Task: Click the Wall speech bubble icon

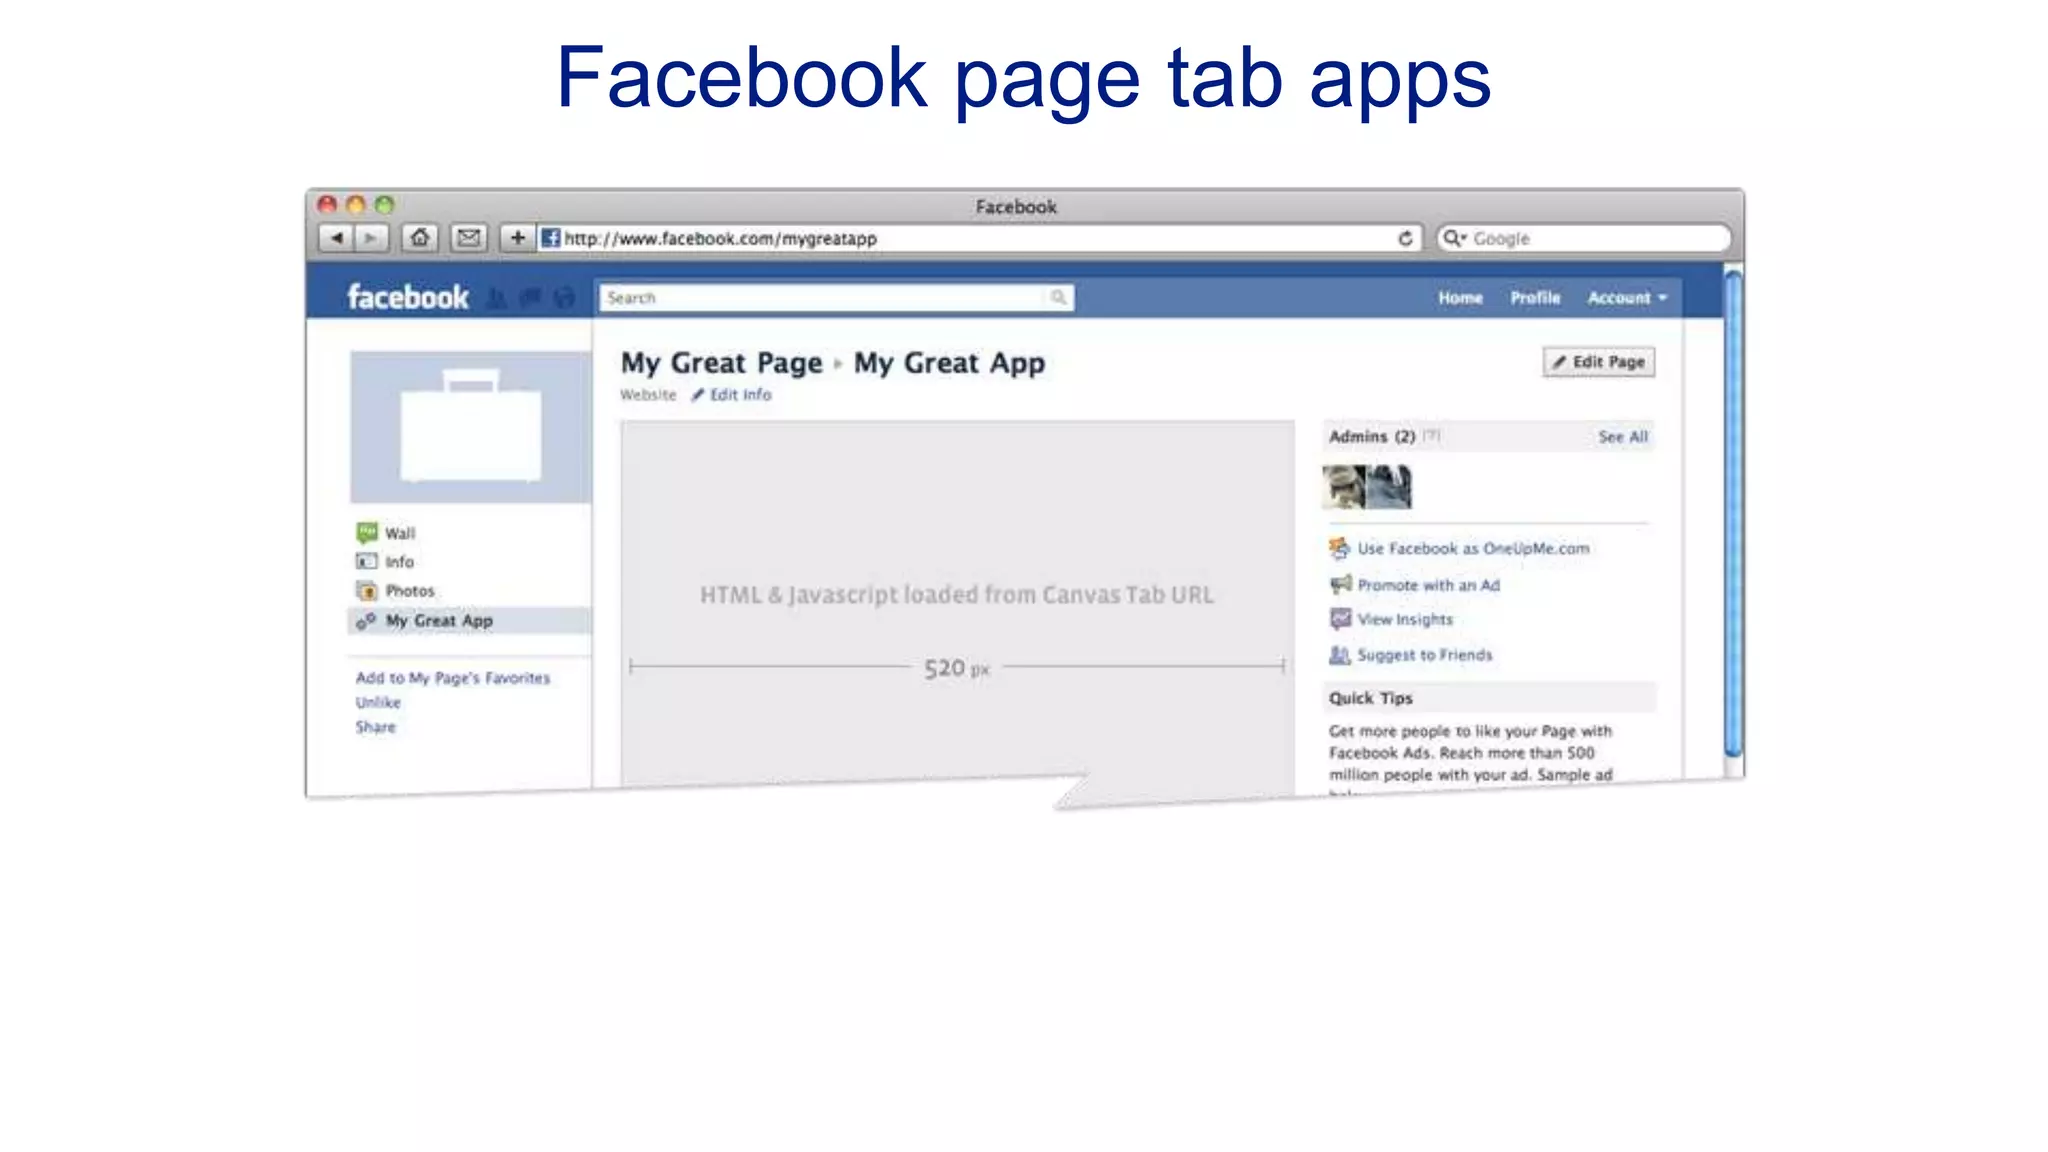Action: [x=367, y=532]
